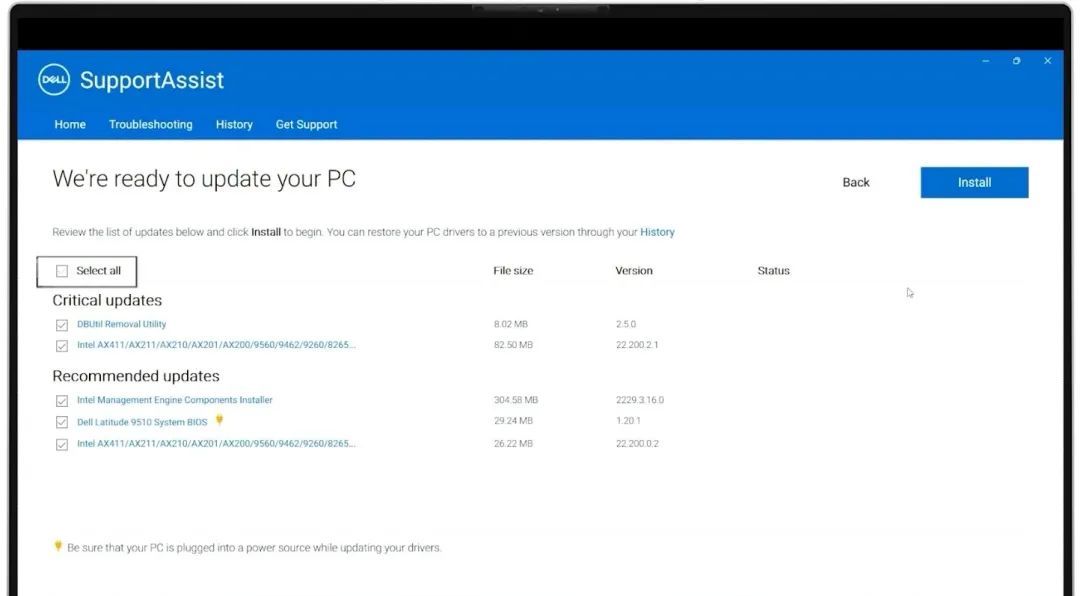Image resolution: width=1080 pixels, height=596 pixels.
Task: Click the Critical updates heading
Action: (107, 300)
